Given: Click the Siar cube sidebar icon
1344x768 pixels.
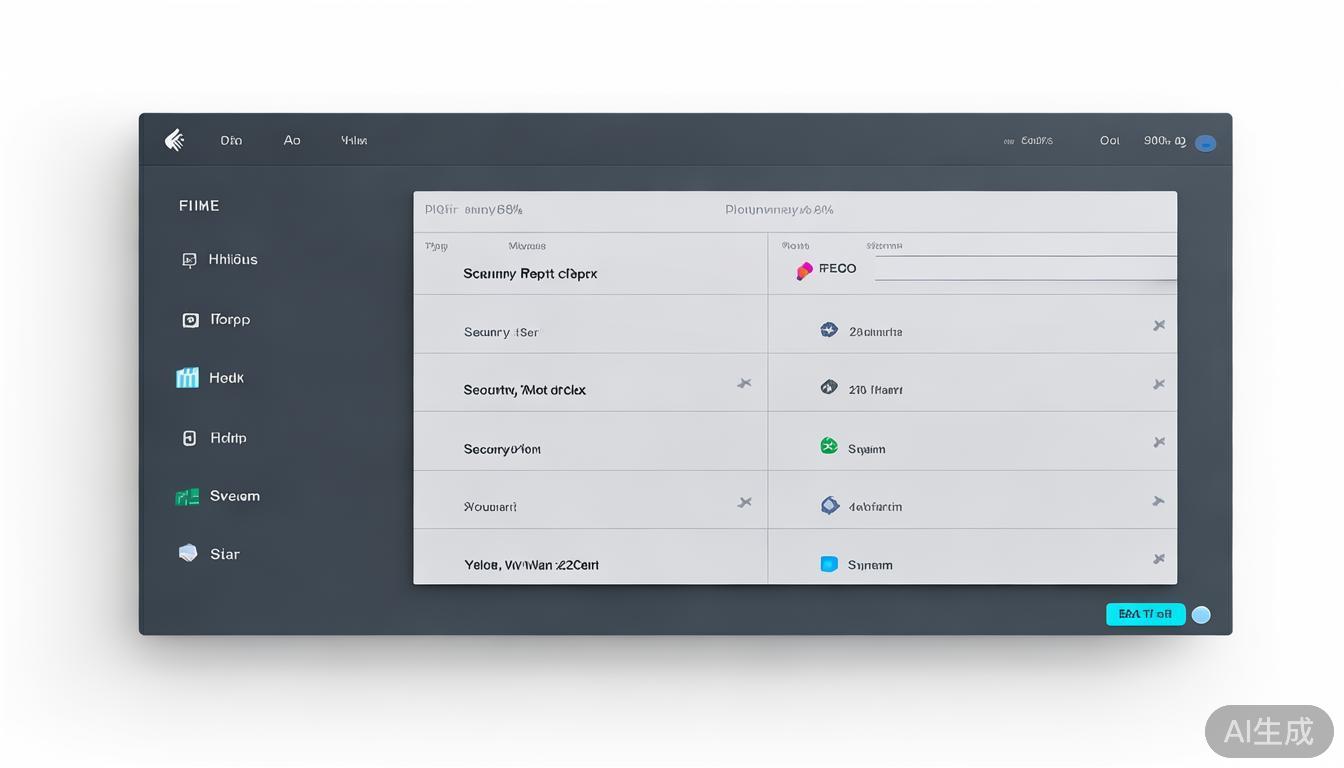Looking at the screenshot, I should [x=188, y=553].
